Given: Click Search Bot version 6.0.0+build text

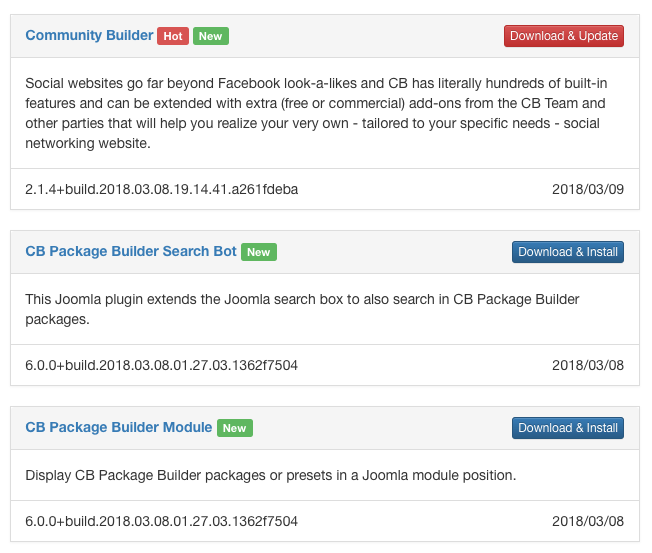Looking at the screenshot, I should 161,365.
